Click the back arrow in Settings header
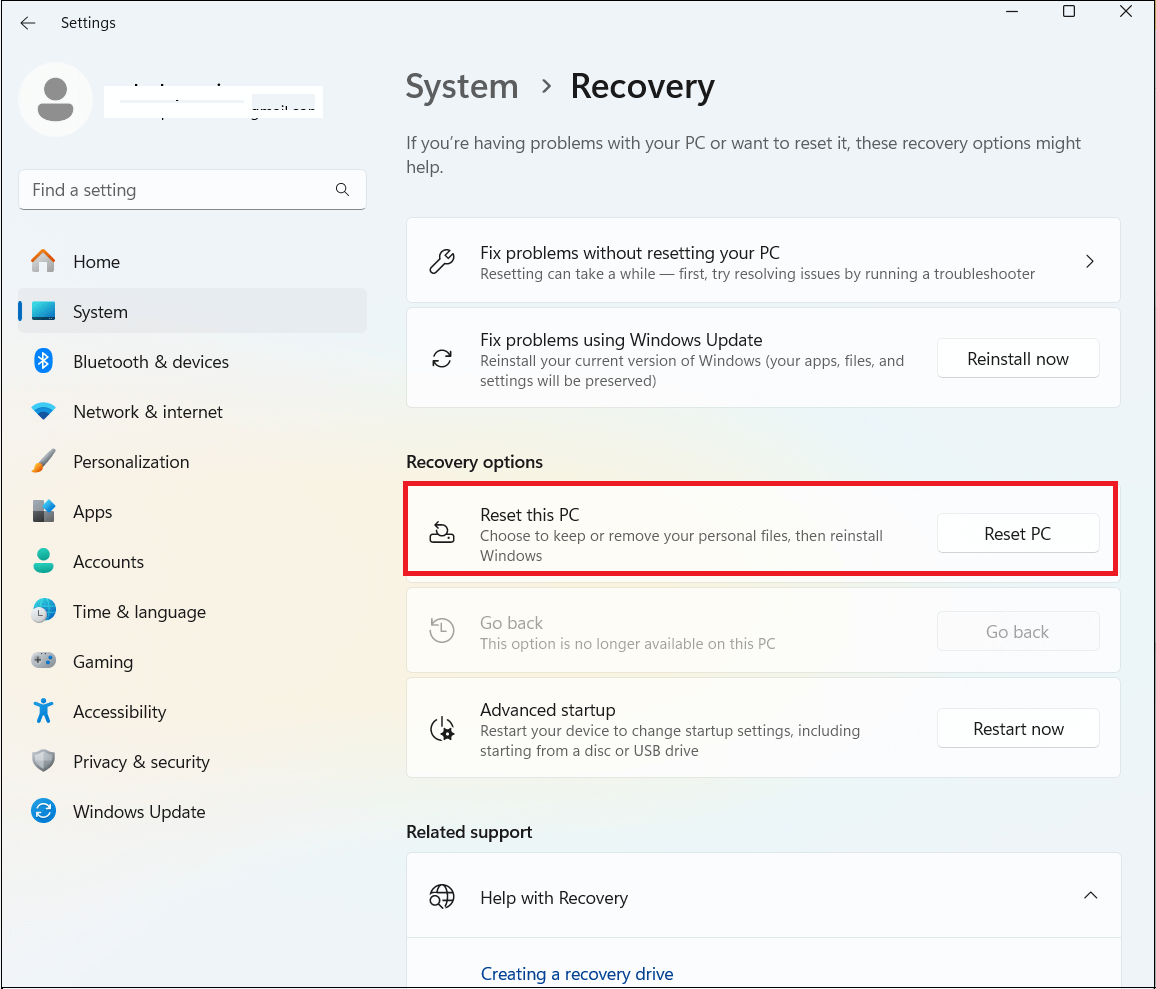Image resolution: width=1156 pixels, height=989 pixels. [x=28, y=23]
